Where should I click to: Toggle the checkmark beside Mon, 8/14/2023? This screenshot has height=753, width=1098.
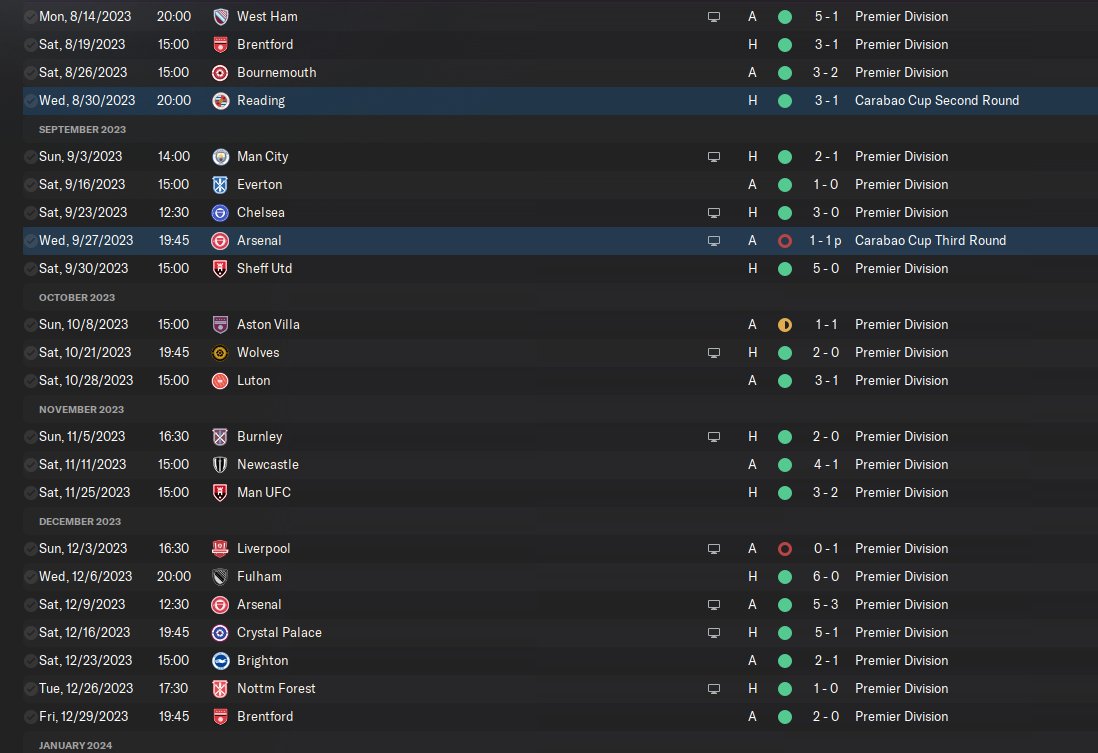[30, 17]
